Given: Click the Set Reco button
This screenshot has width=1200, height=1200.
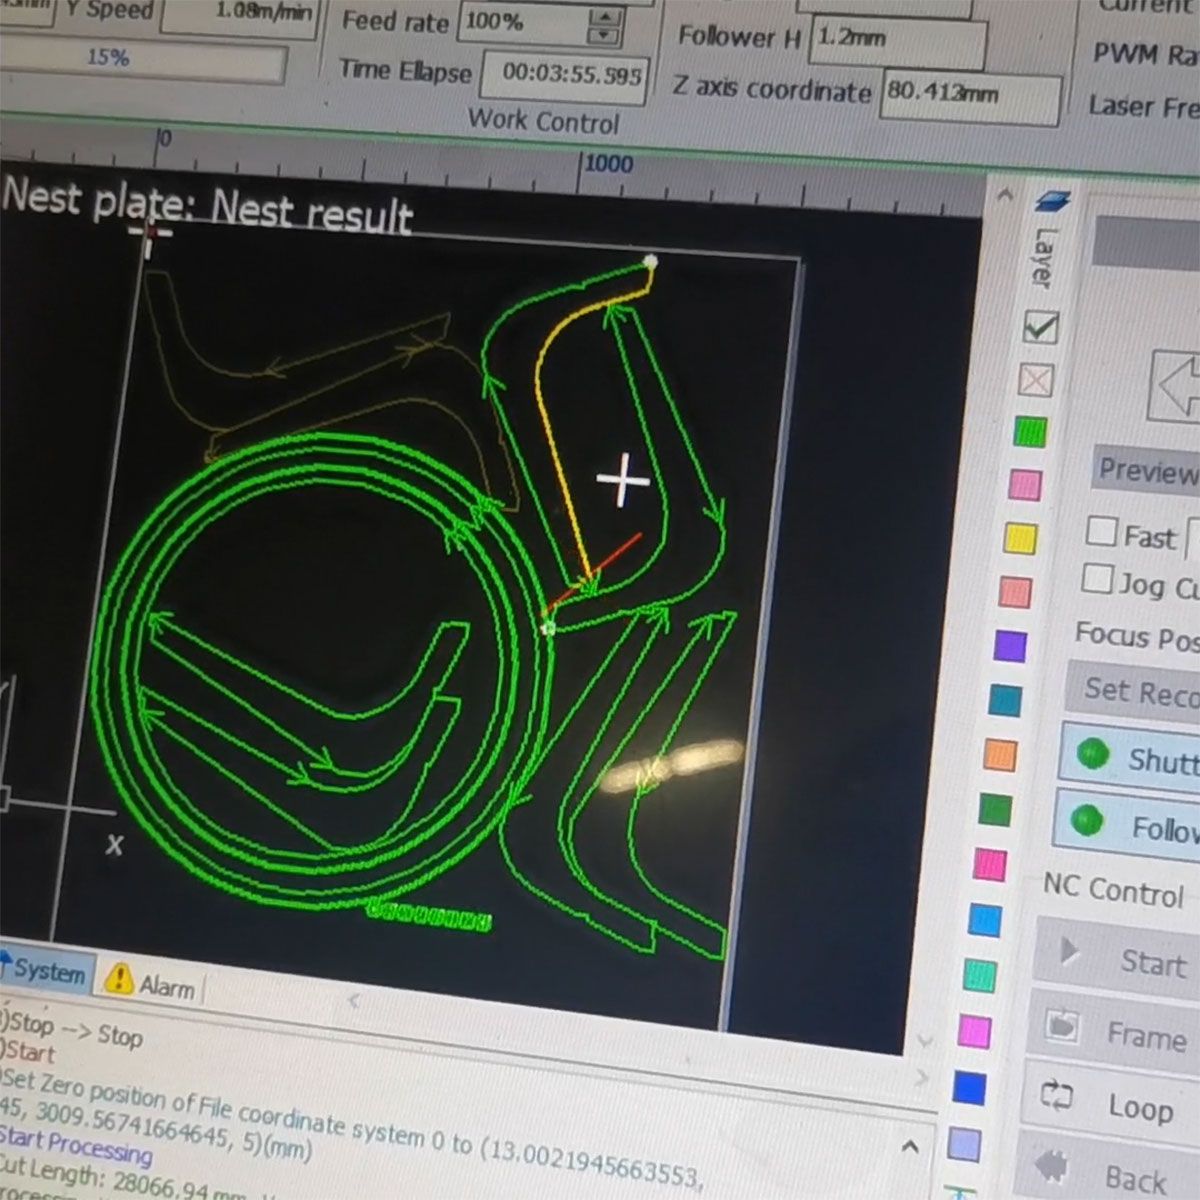Looking at the screenshot, I should click(x=1135, y=690).
